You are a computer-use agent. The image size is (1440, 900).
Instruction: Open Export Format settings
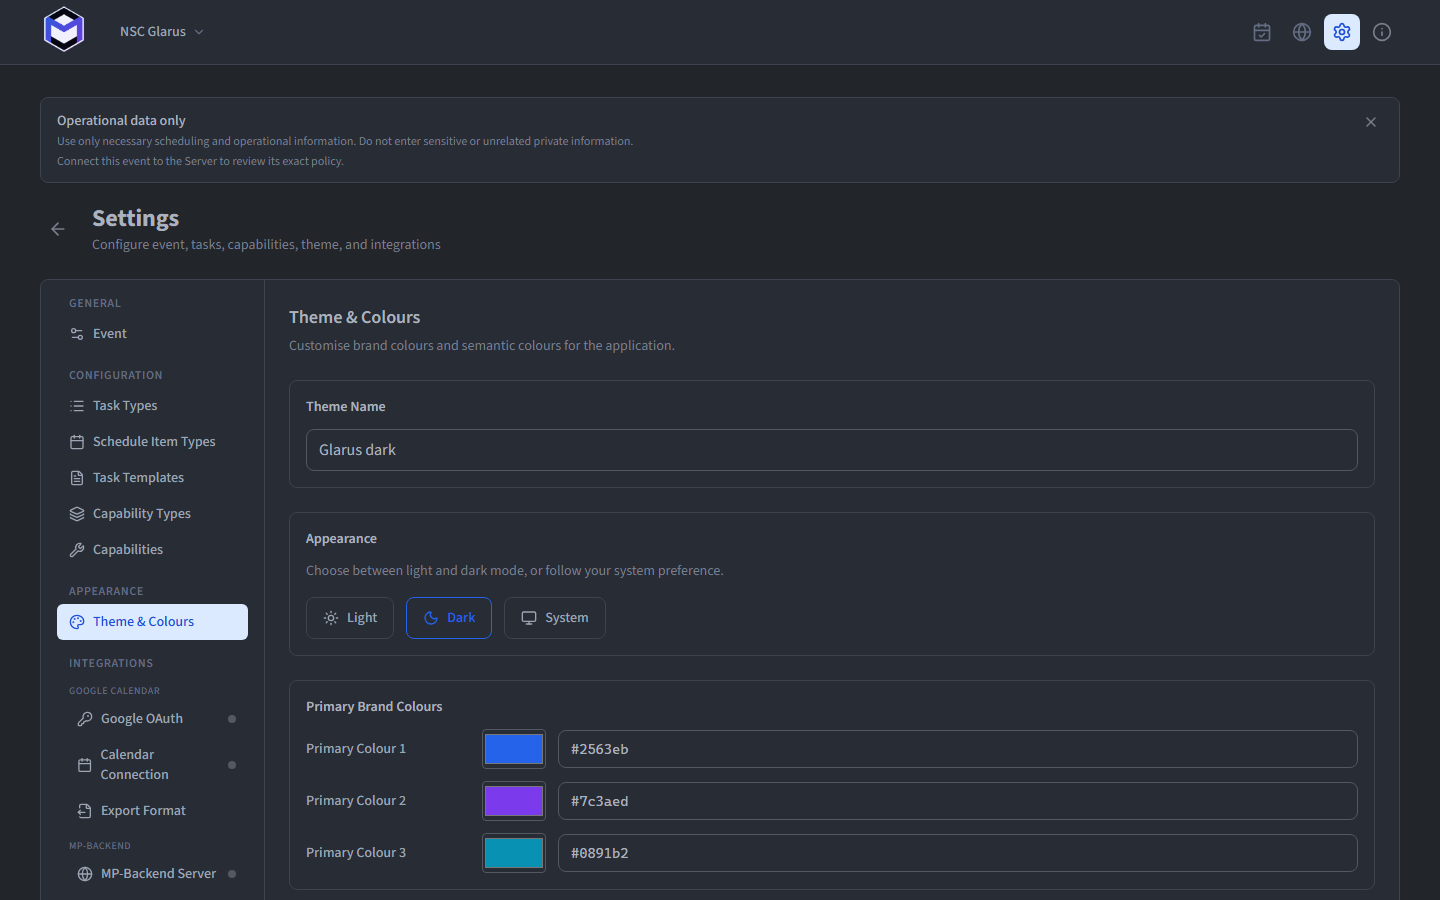coord(156,811)
